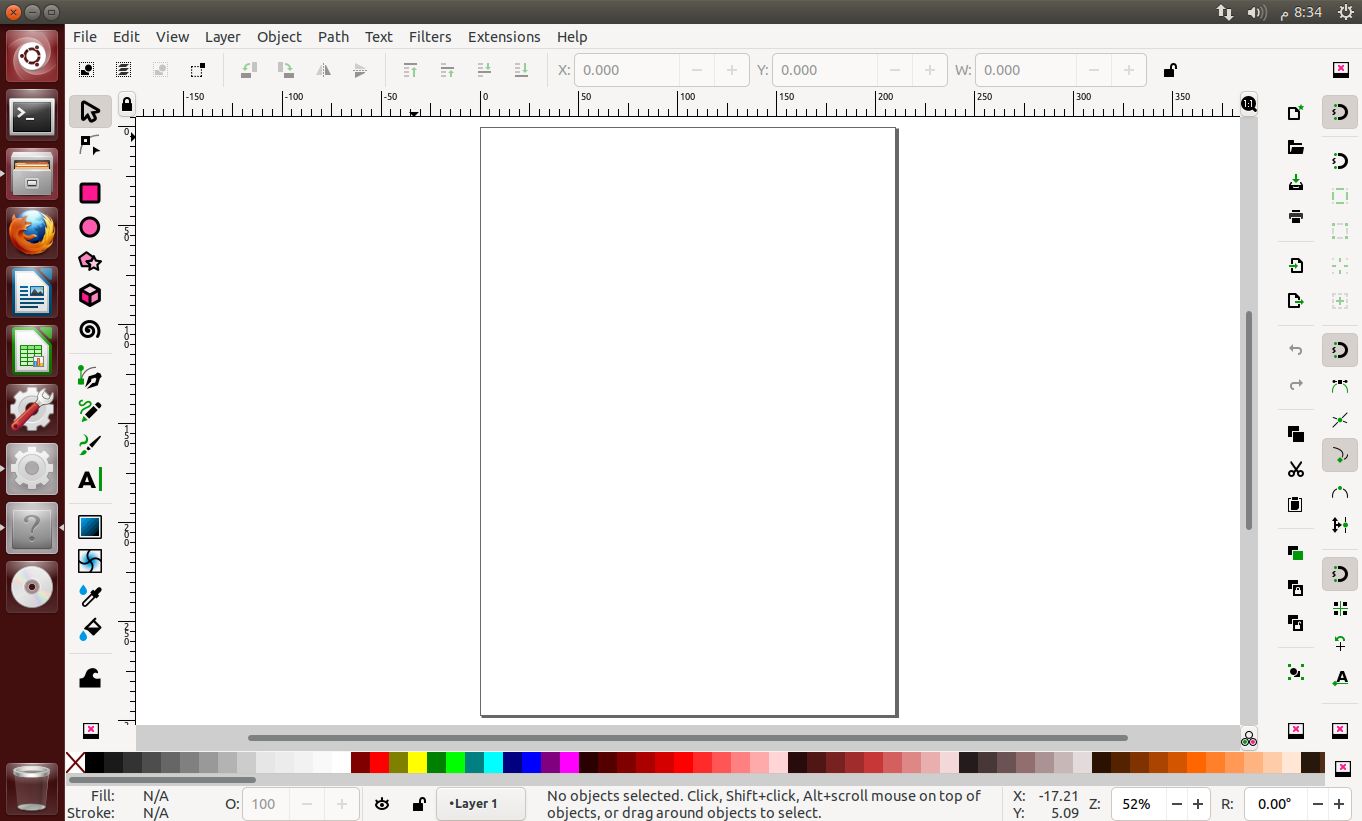
Task: Select the Dropper color picker tool
Action: click(90, 595)
